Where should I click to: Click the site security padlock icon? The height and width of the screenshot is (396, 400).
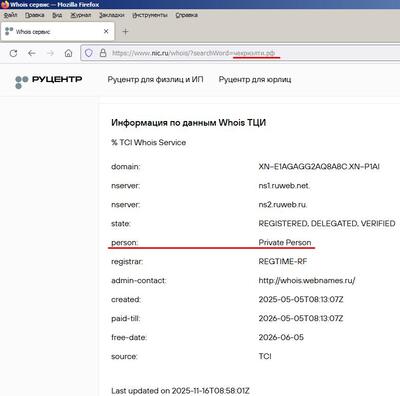click(x=103, y=53)
